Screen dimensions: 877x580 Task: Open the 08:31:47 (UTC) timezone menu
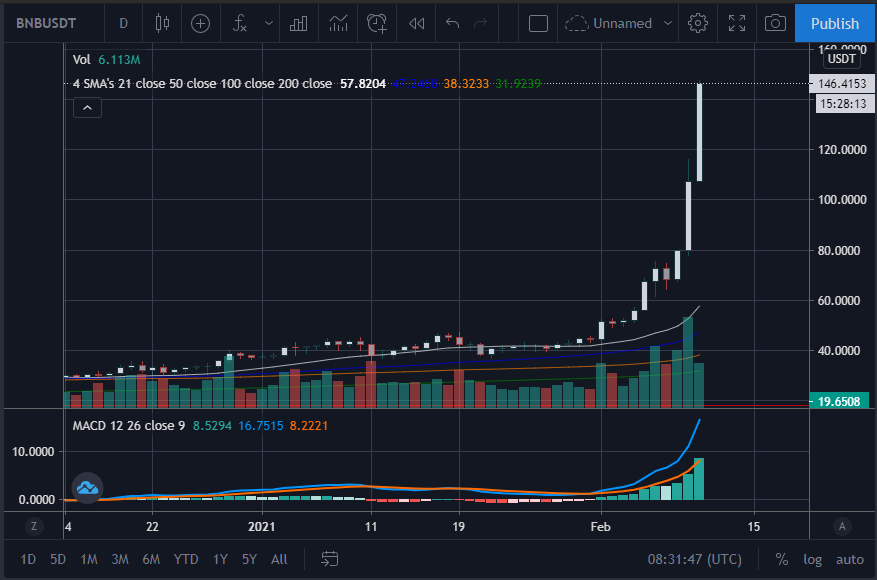point(695,559)
